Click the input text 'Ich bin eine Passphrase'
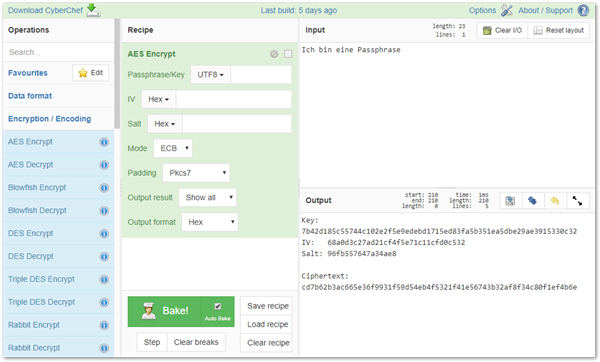 (x=351, y=50)
